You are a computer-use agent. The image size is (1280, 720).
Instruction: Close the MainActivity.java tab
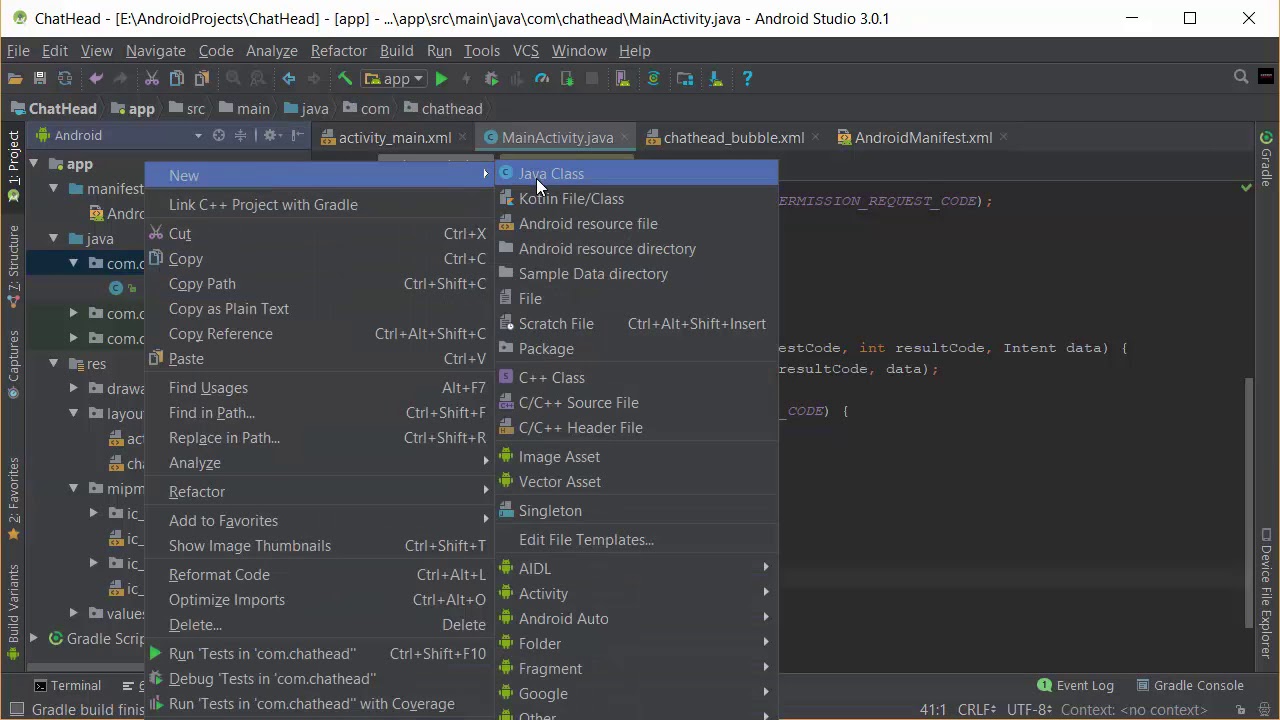pos(625,137)
